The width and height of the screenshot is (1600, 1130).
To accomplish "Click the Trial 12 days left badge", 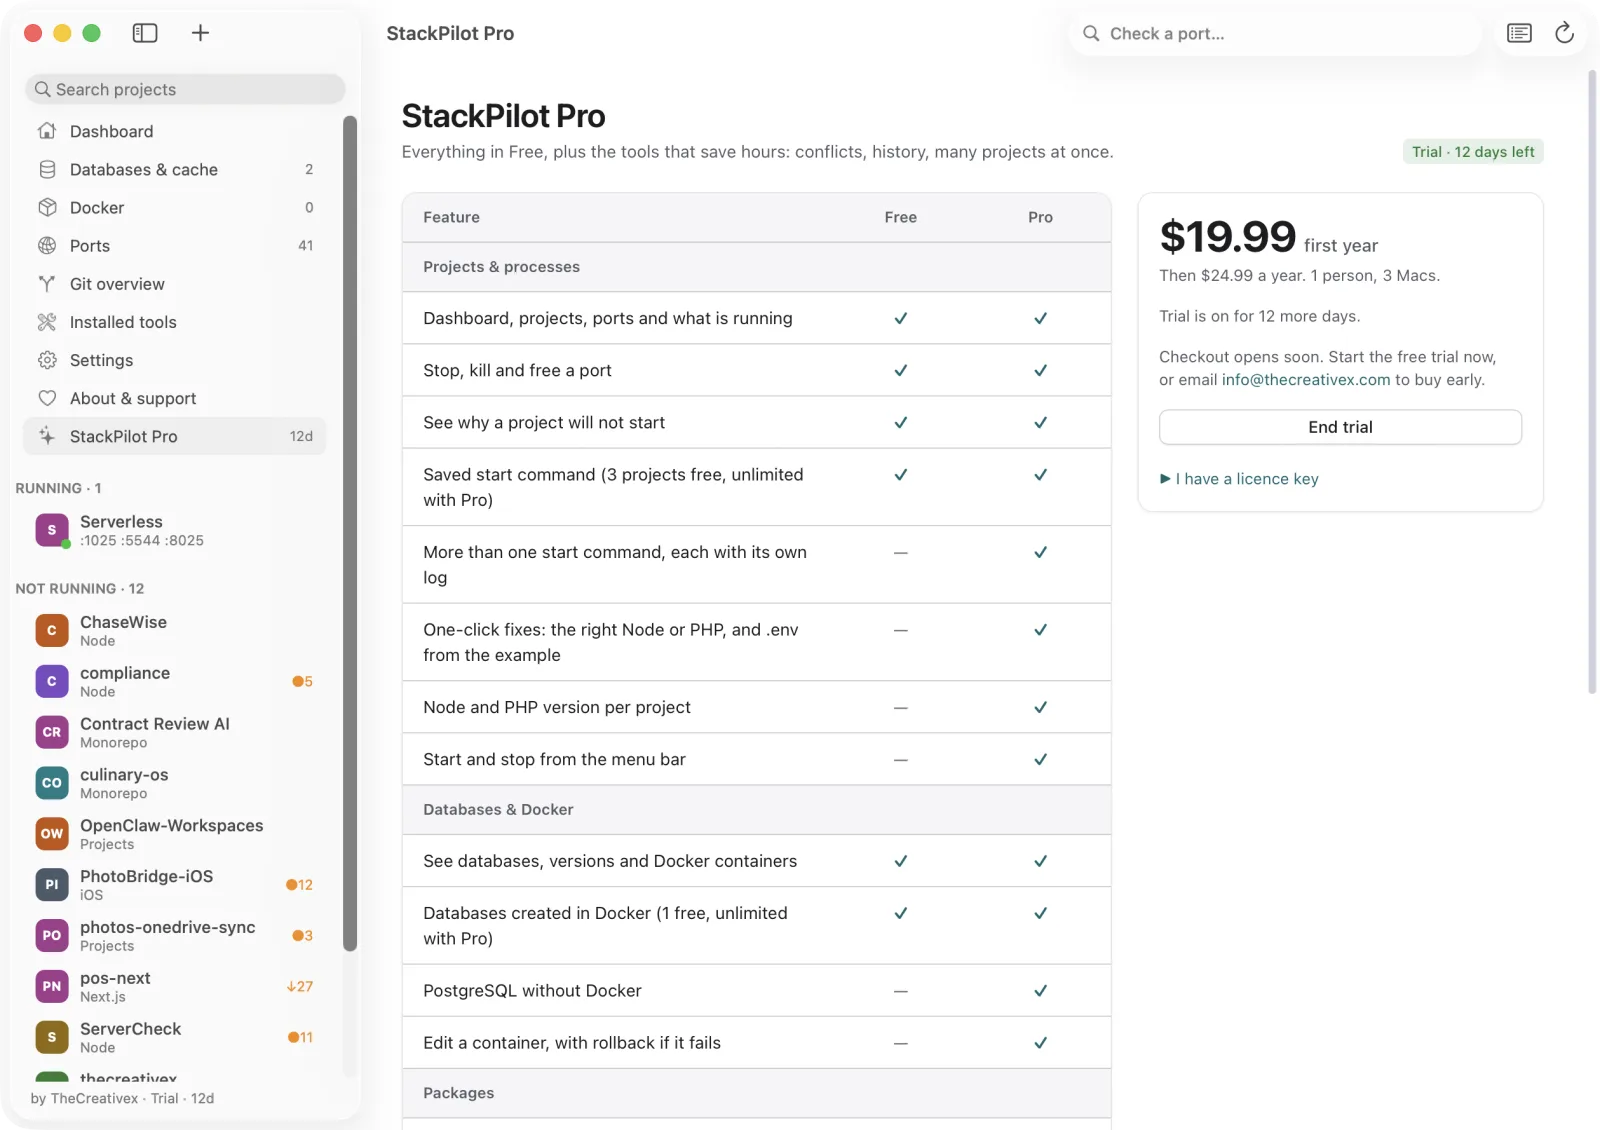I will (x=1473, y=152).
